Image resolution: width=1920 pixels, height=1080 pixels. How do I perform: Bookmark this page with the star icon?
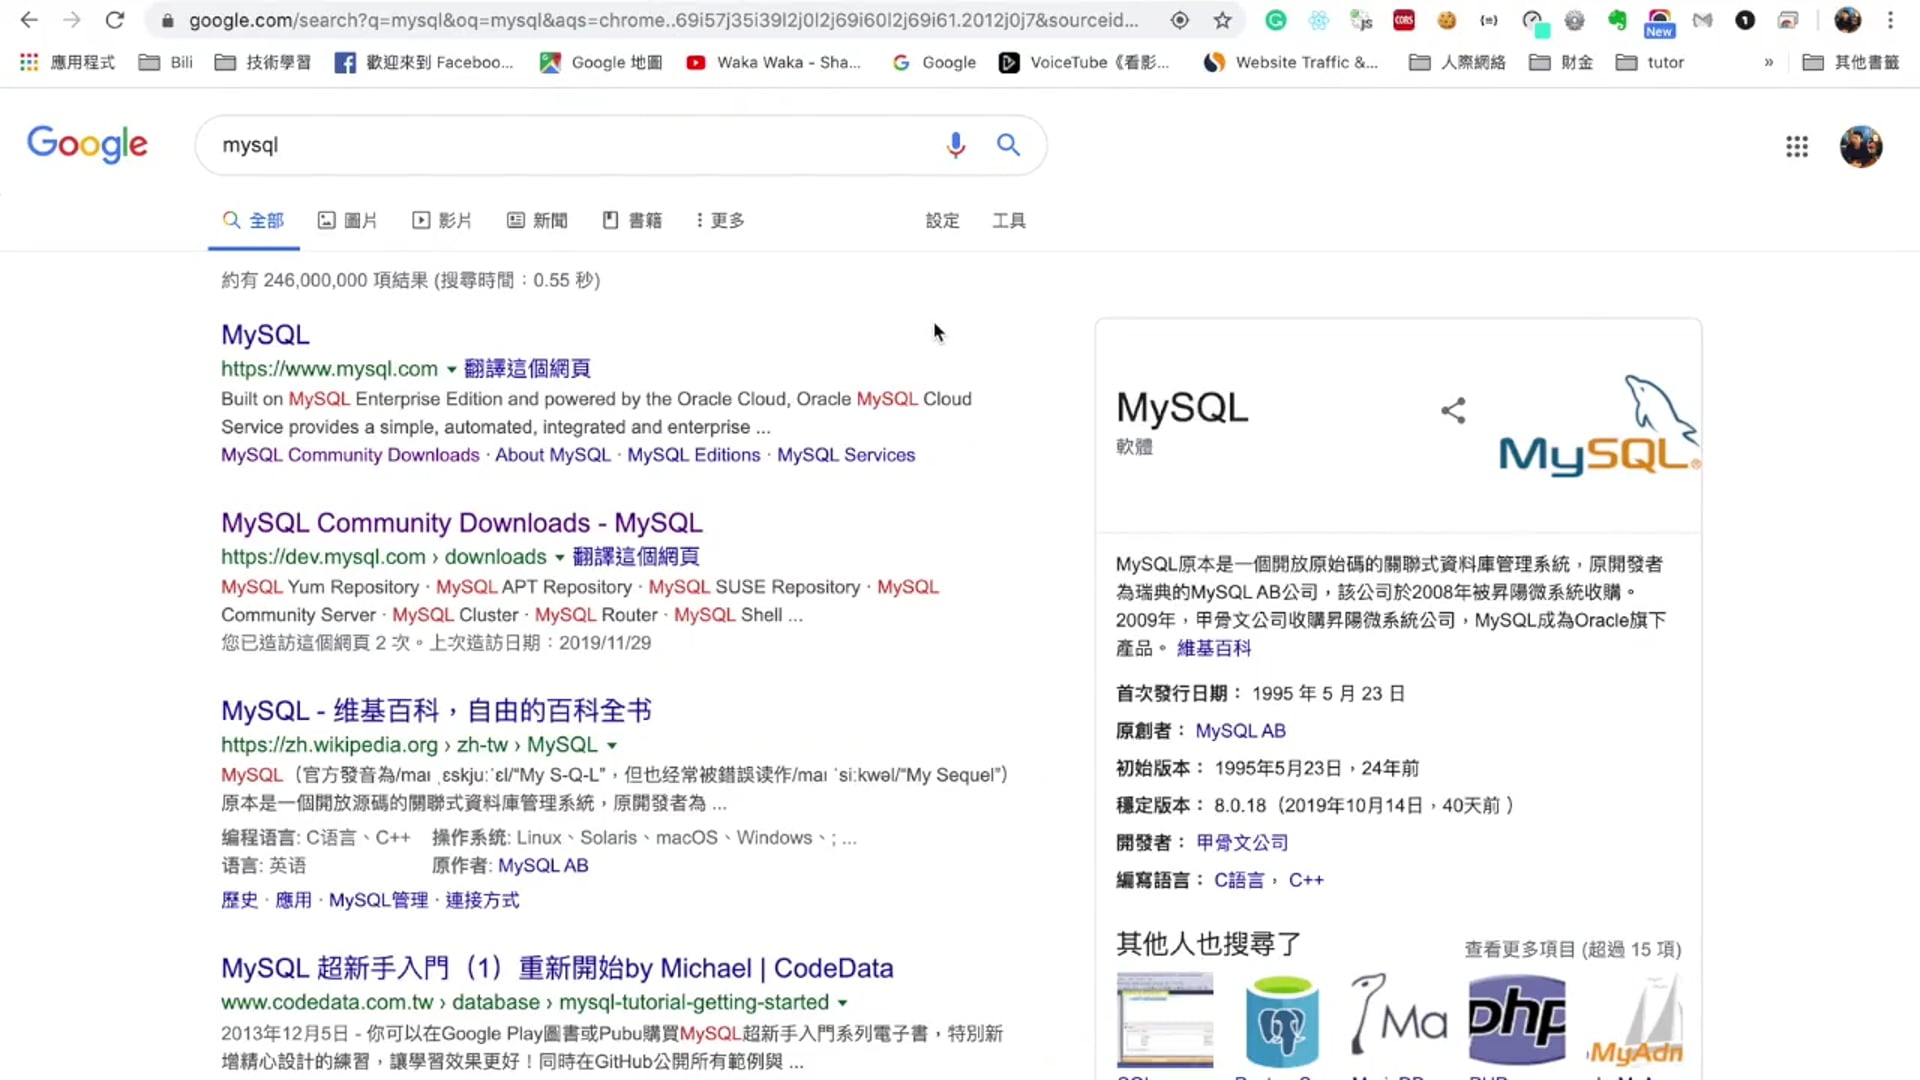pyautogui.click(x=1222, y=20)
